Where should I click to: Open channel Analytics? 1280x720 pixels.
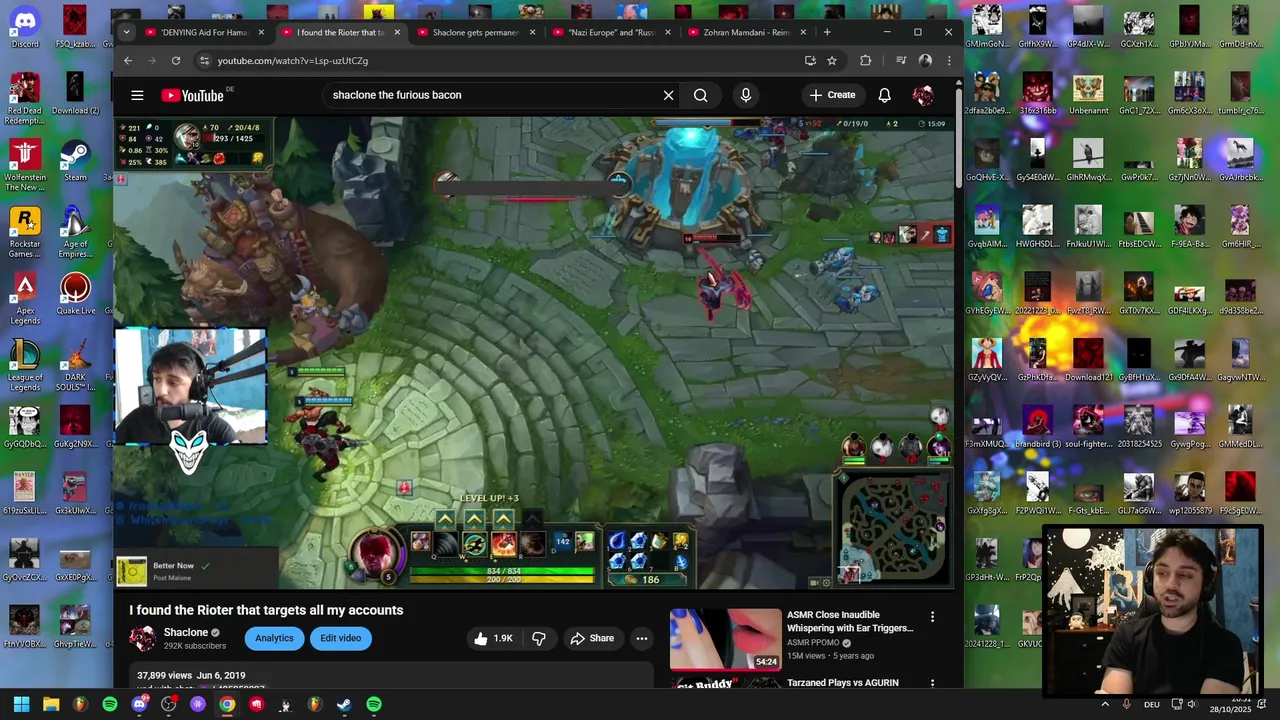[x=274, y=638]
